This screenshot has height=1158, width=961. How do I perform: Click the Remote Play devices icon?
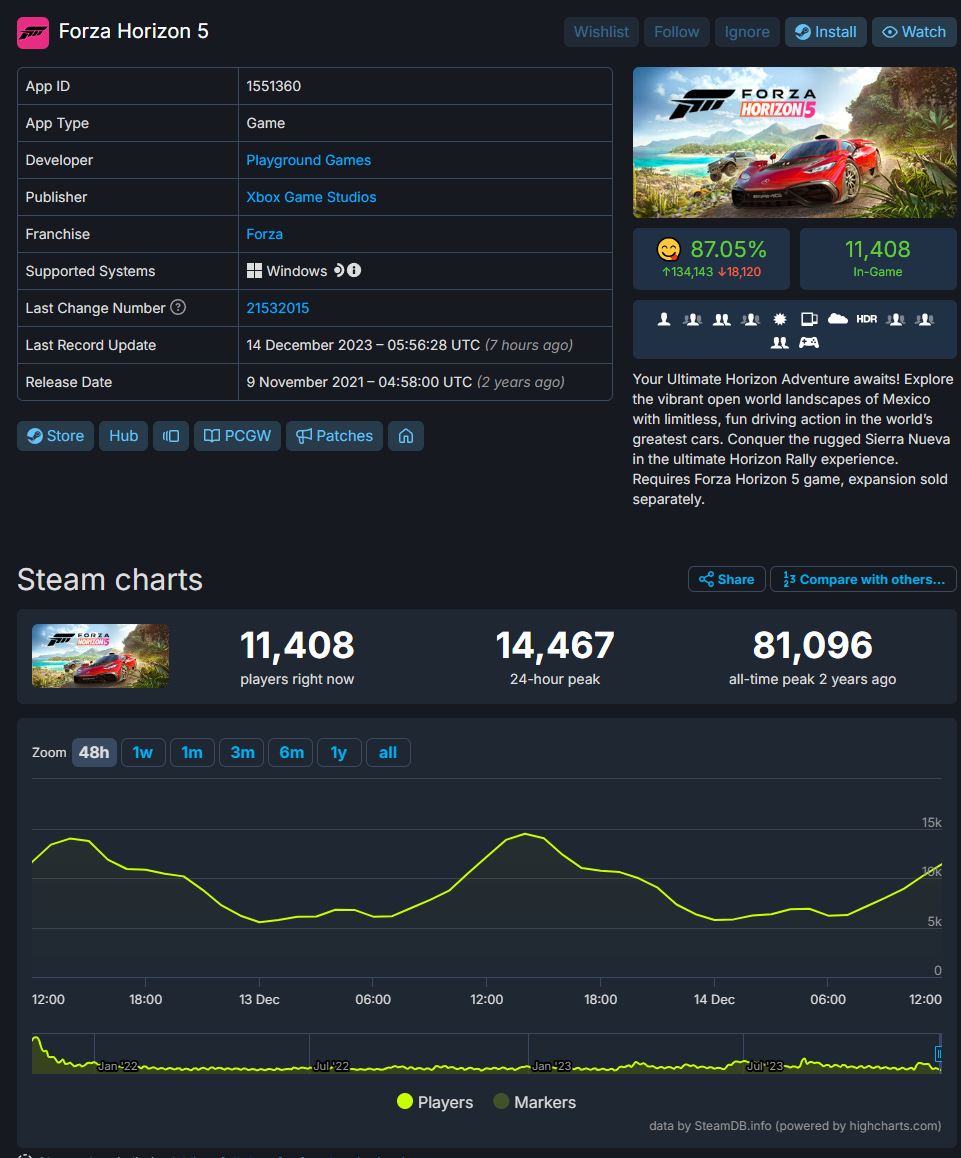click(809, 319)
